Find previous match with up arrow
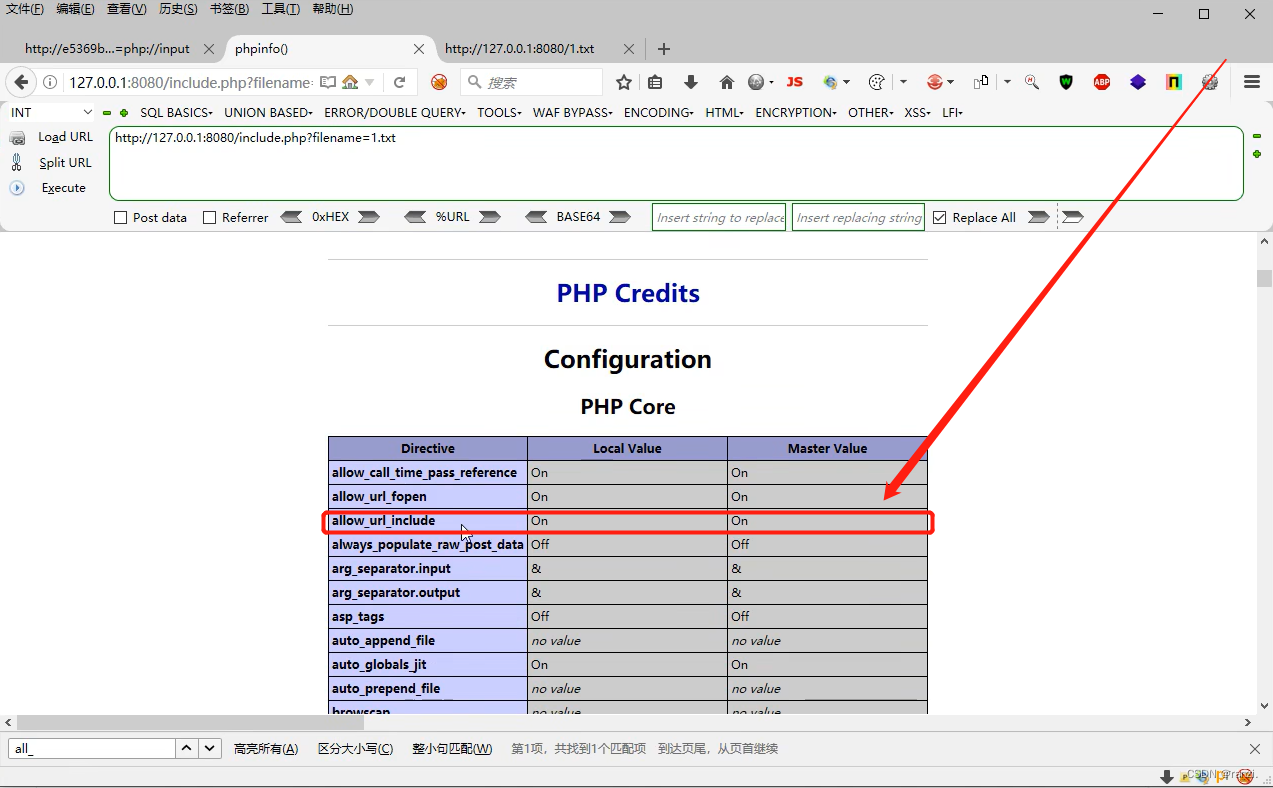Image resolution: width=1273 pixels, height=788 pixels. point(187,748)
